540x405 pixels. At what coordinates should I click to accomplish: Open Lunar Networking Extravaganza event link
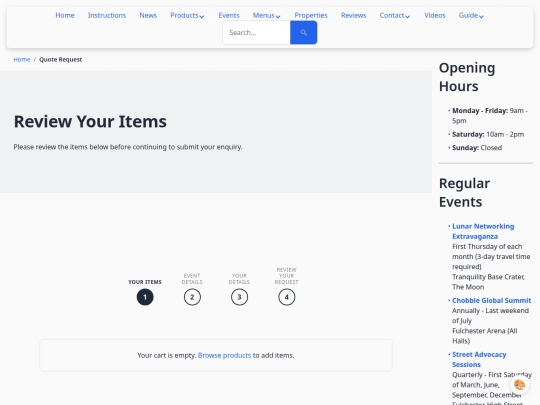[483, 231]
